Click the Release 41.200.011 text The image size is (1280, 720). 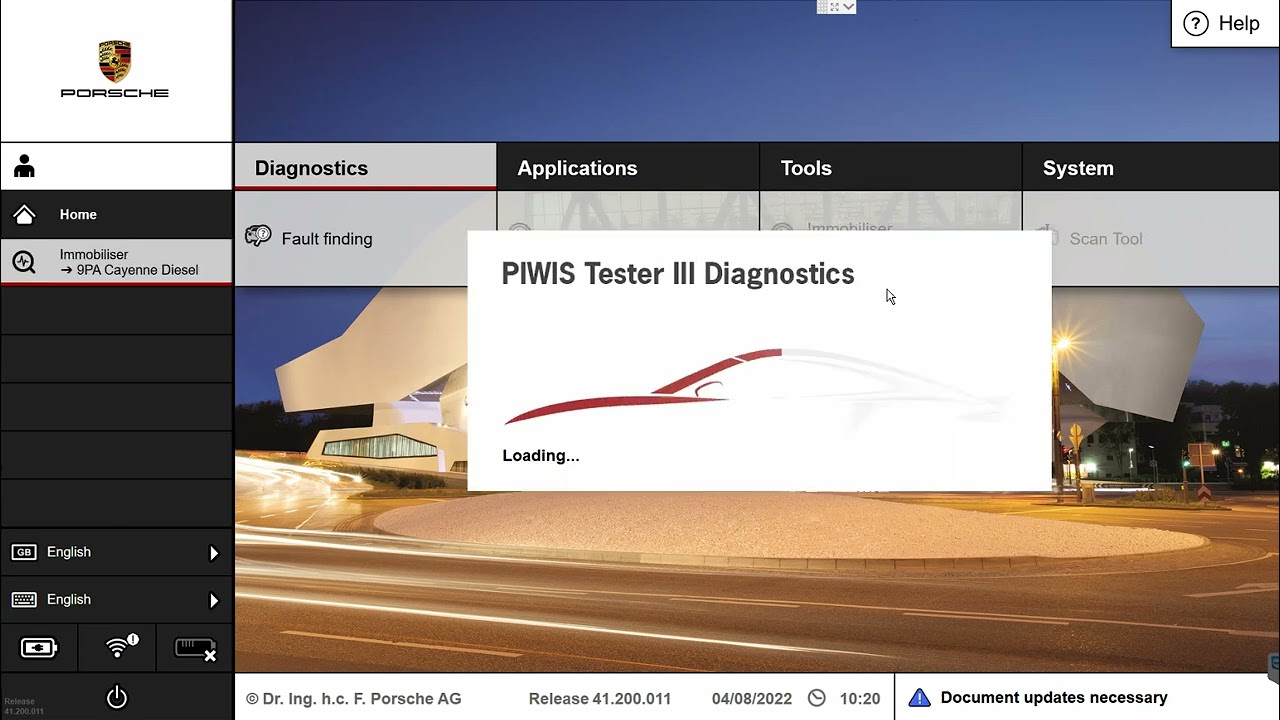point(599,699)
